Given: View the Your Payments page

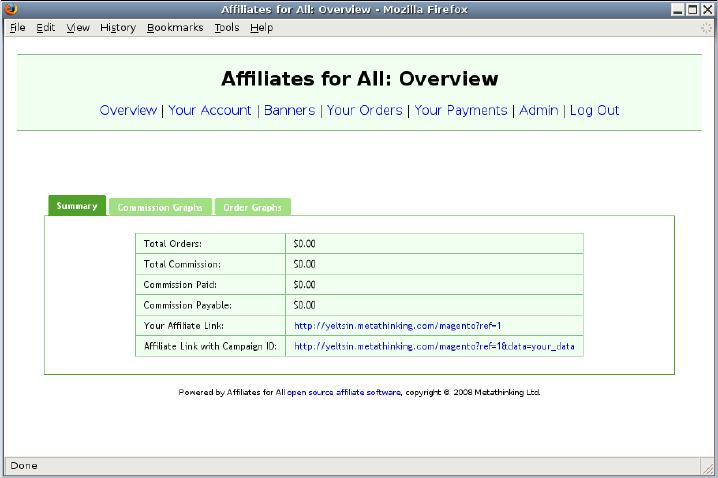Looking at the screenshot, I should click(x=461, y=110).
